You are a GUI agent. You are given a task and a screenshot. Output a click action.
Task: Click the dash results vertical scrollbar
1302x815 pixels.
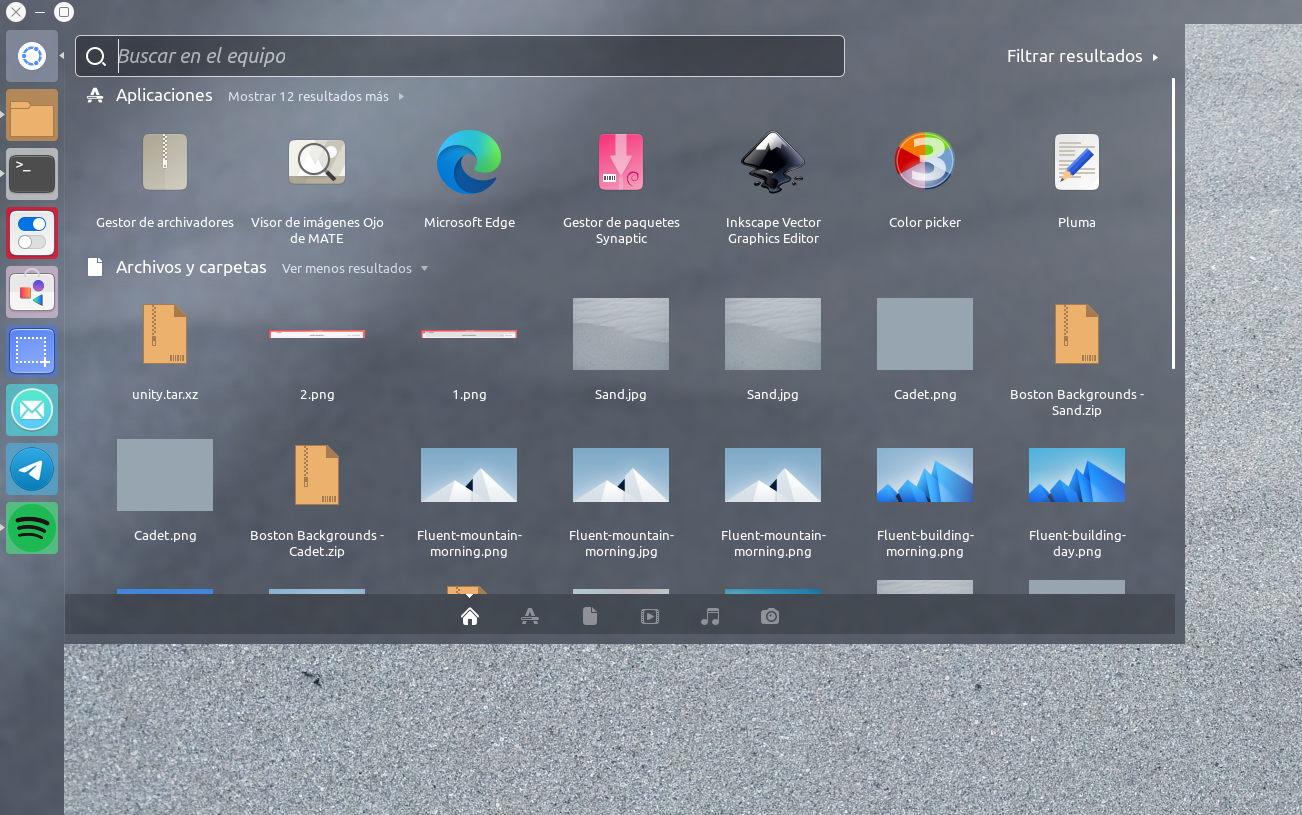(x=1174, y=223)
